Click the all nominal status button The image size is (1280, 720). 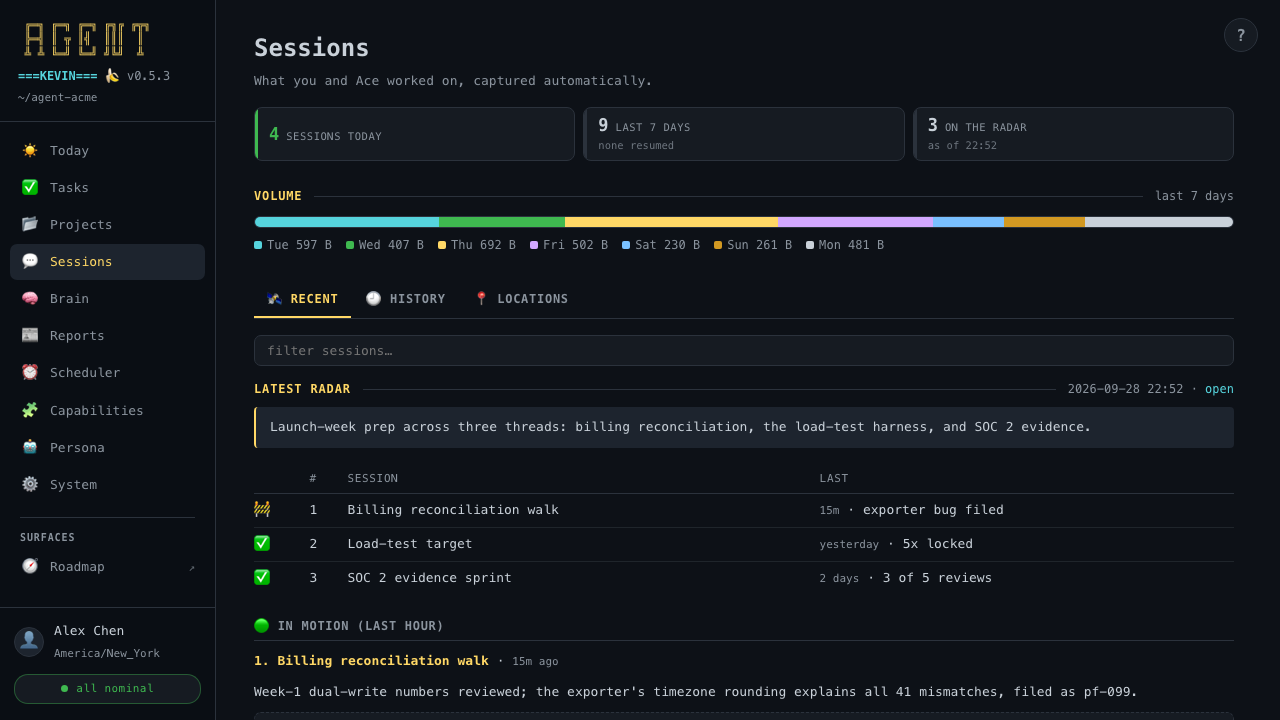point(107,688)
